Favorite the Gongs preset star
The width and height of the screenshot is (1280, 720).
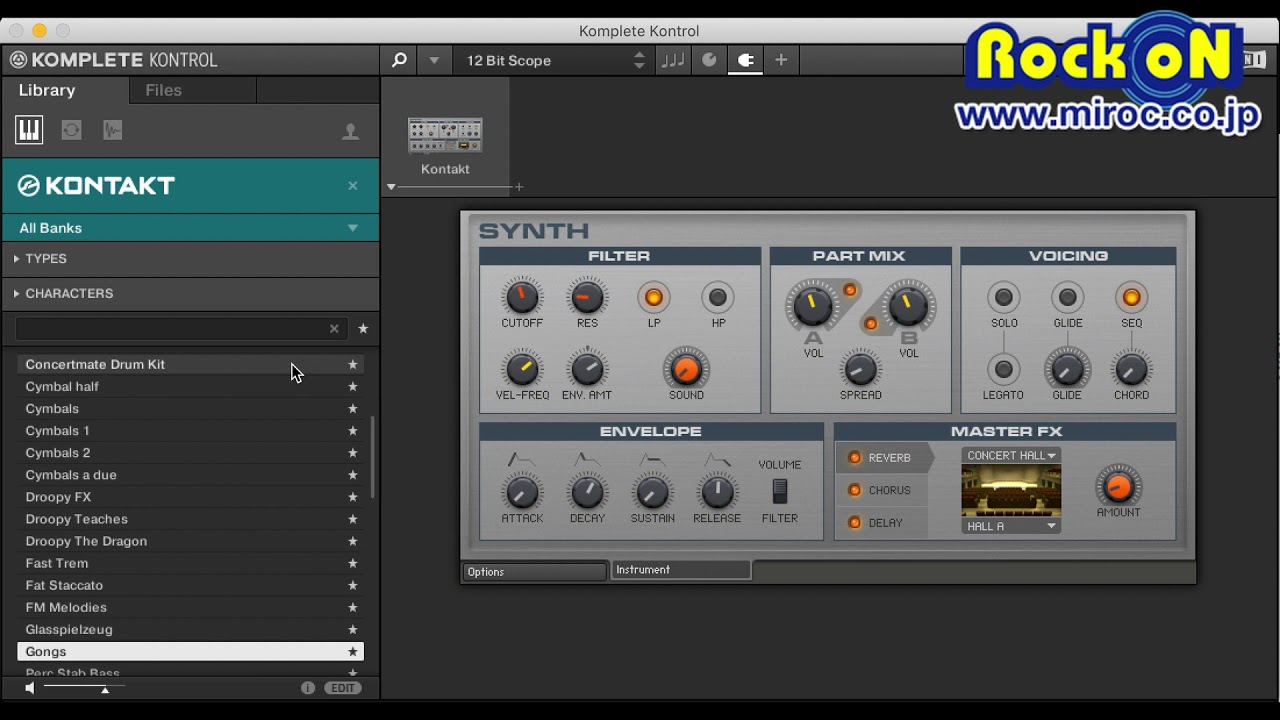[x=352, y=652]
